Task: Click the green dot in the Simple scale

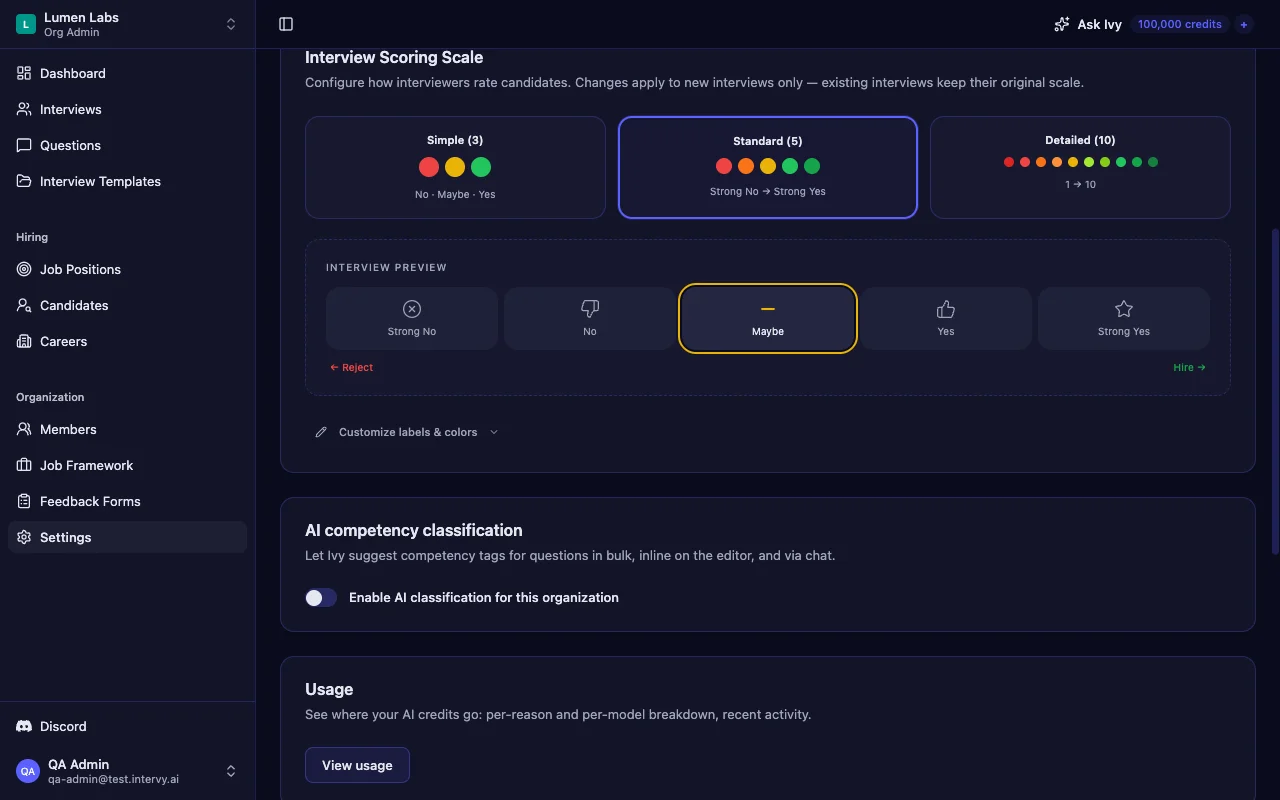Action: pyautogui.click(x=481, y=167)
